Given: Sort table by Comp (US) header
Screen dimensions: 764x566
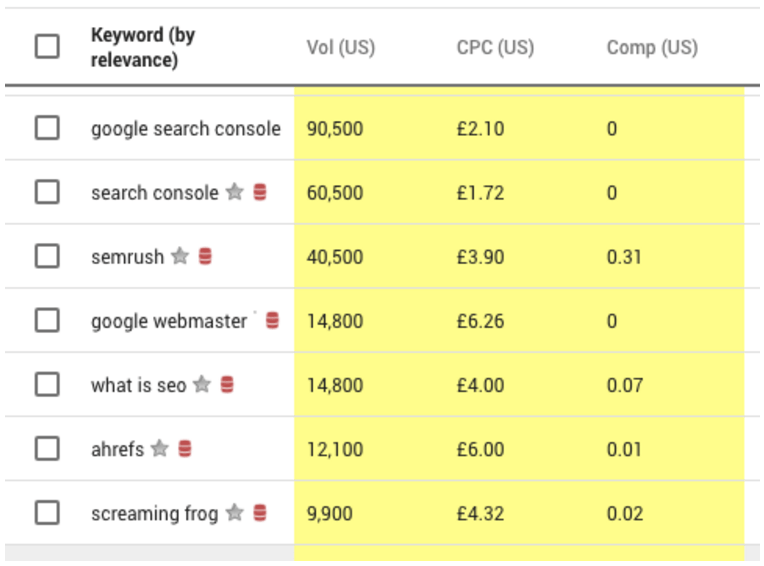Looking at the screenshot, I should pos(652,47).
